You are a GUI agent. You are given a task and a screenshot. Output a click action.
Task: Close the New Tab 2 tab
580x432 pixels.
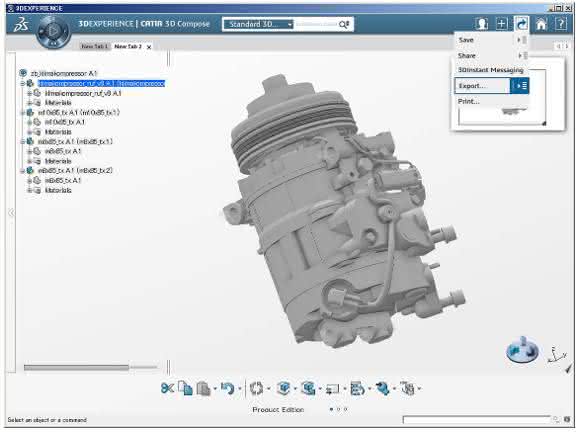pos(149,47)
